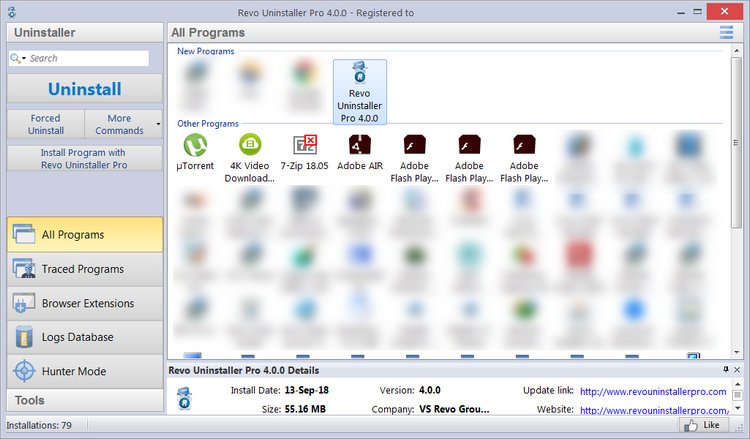Pin the details panel with pushpin icon

pyautogui.click(x=726, y=370)
